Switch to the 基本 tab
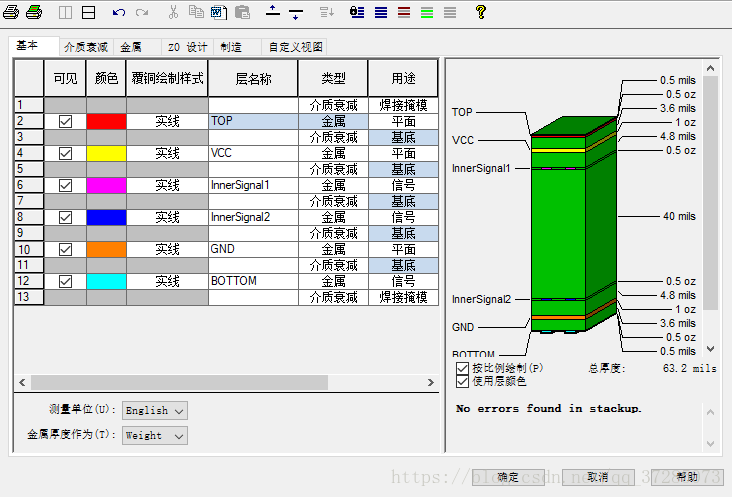732x497 pixels. [x=34, y=46]
